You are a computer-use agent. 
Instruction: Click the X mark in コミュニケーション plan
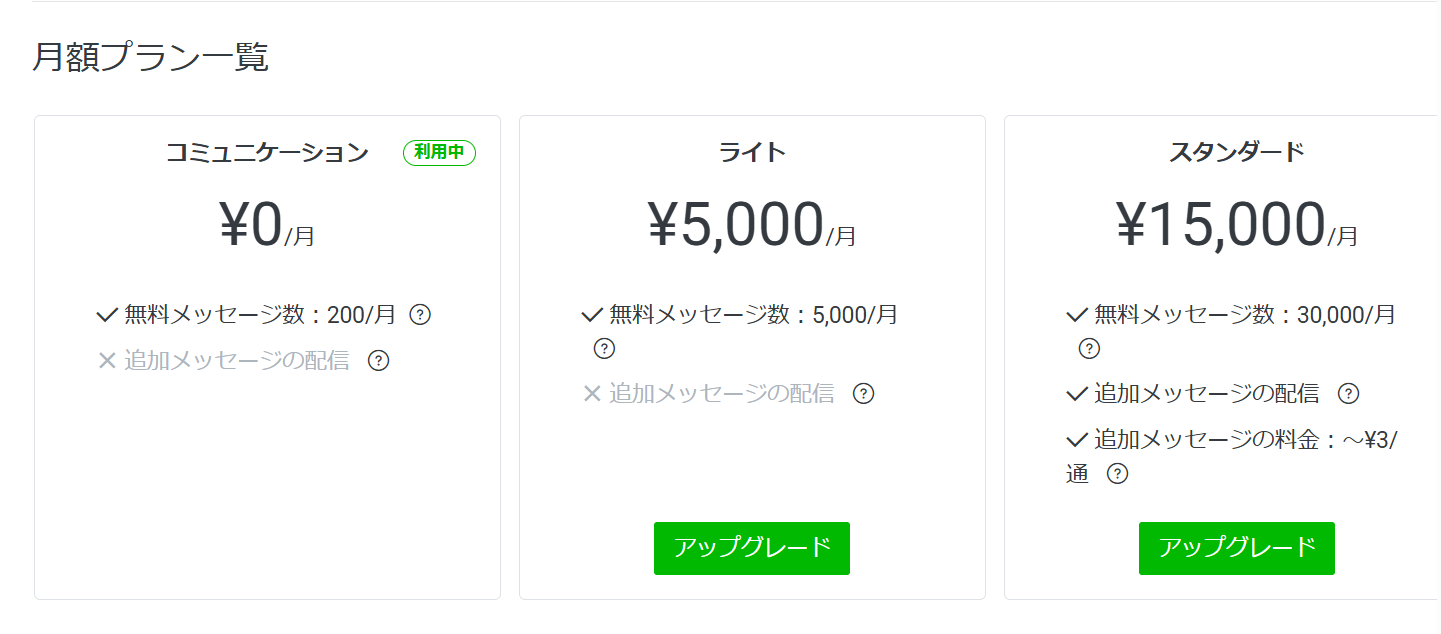click(107, 361)
